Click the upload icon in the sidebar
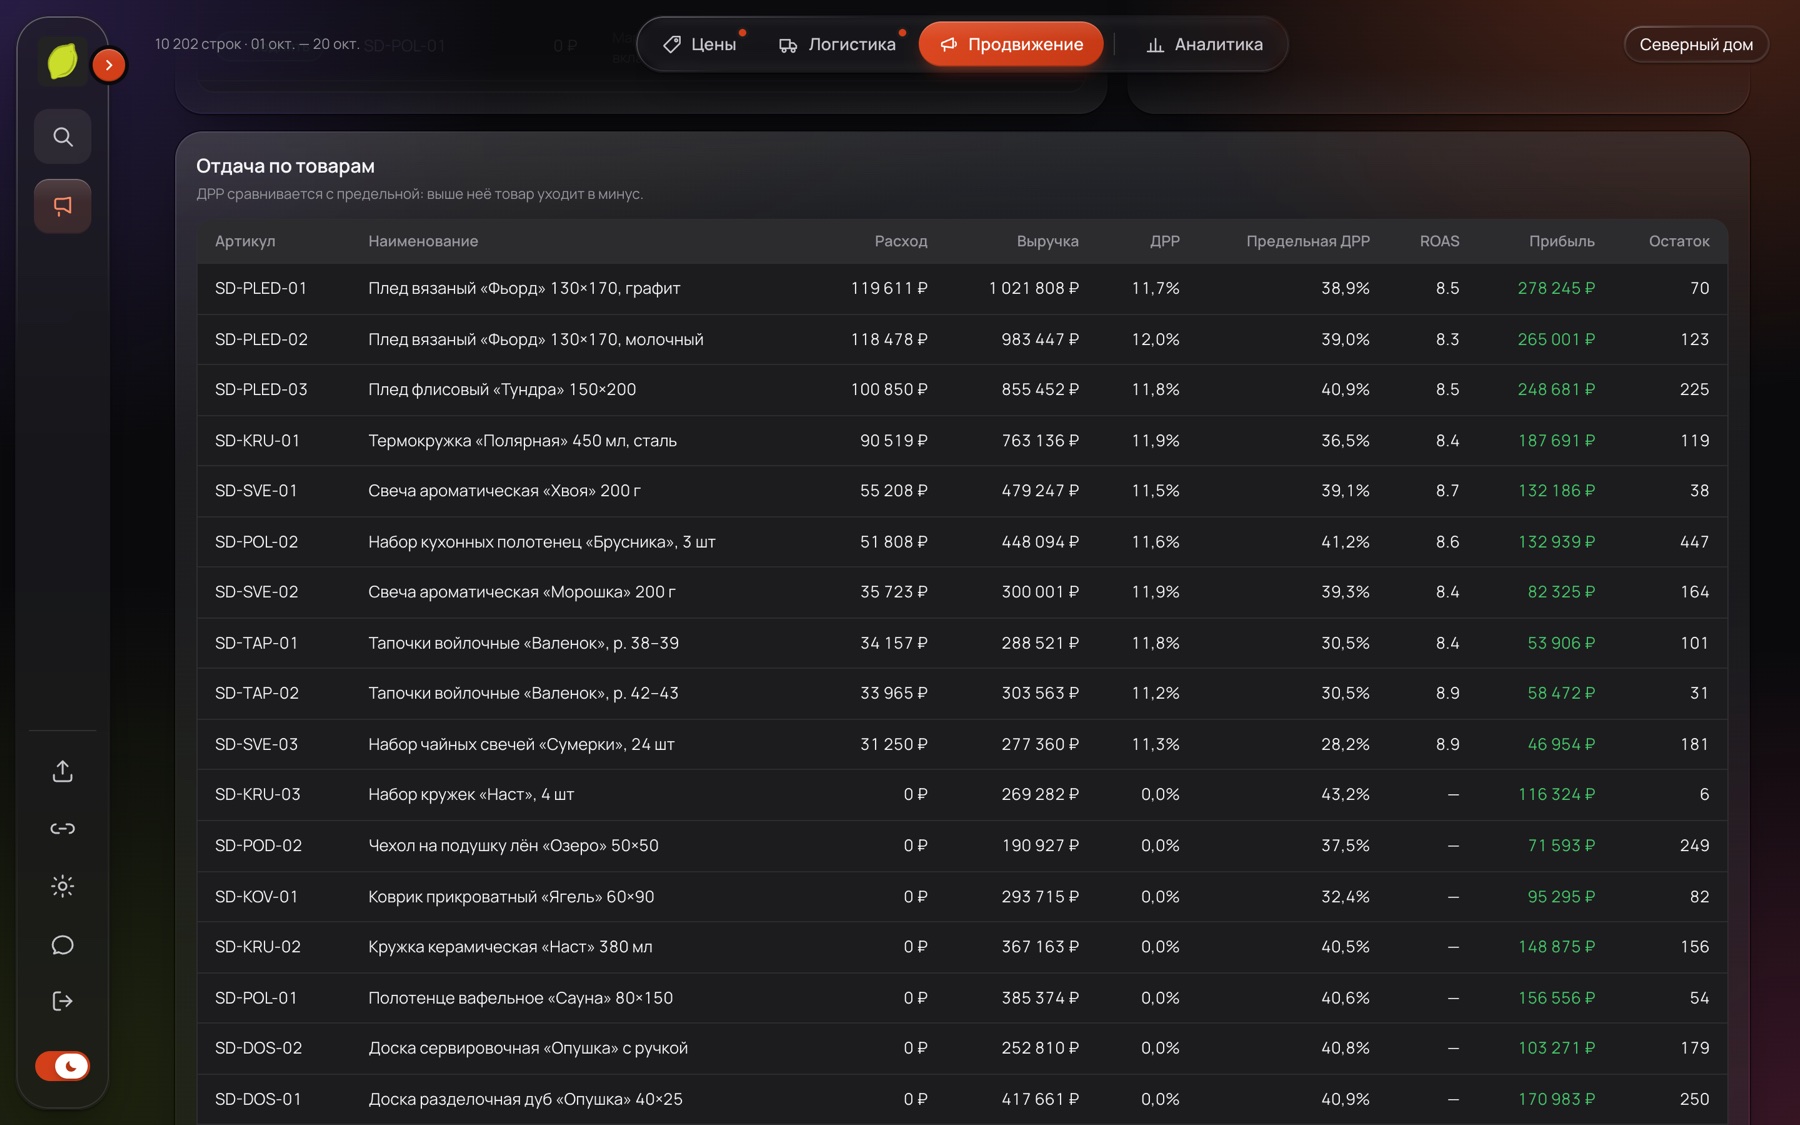 63,771
